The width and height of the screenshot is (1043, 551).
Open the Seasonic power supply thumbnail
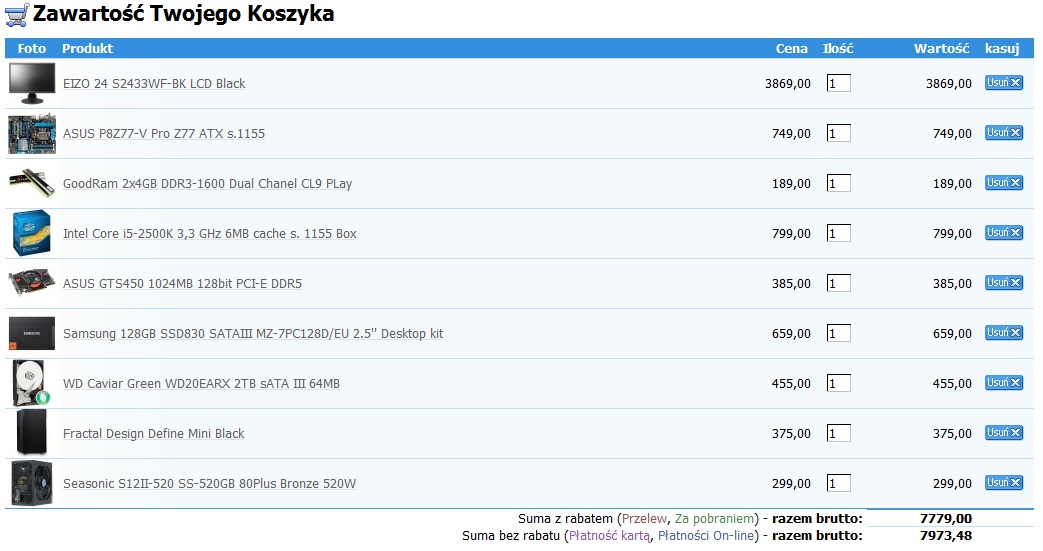[32, 483]
